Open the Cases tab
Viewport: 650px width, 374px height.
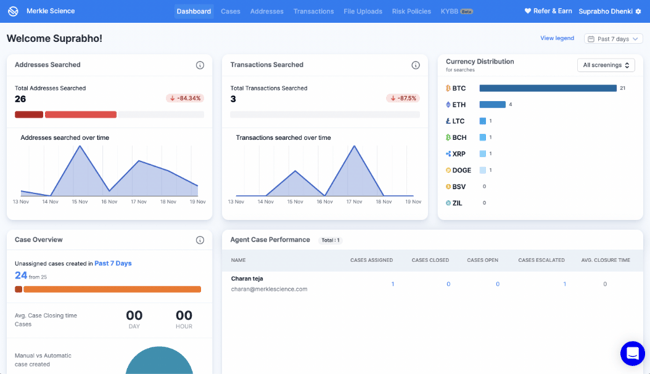[x=230, y=11]
